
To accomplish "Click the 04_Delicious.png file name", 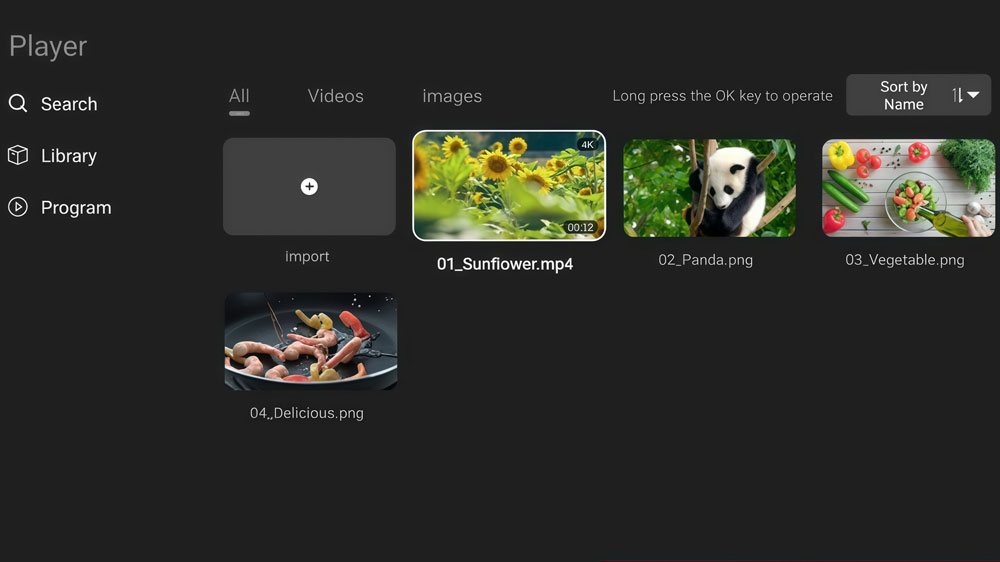I will coord(307,413).
